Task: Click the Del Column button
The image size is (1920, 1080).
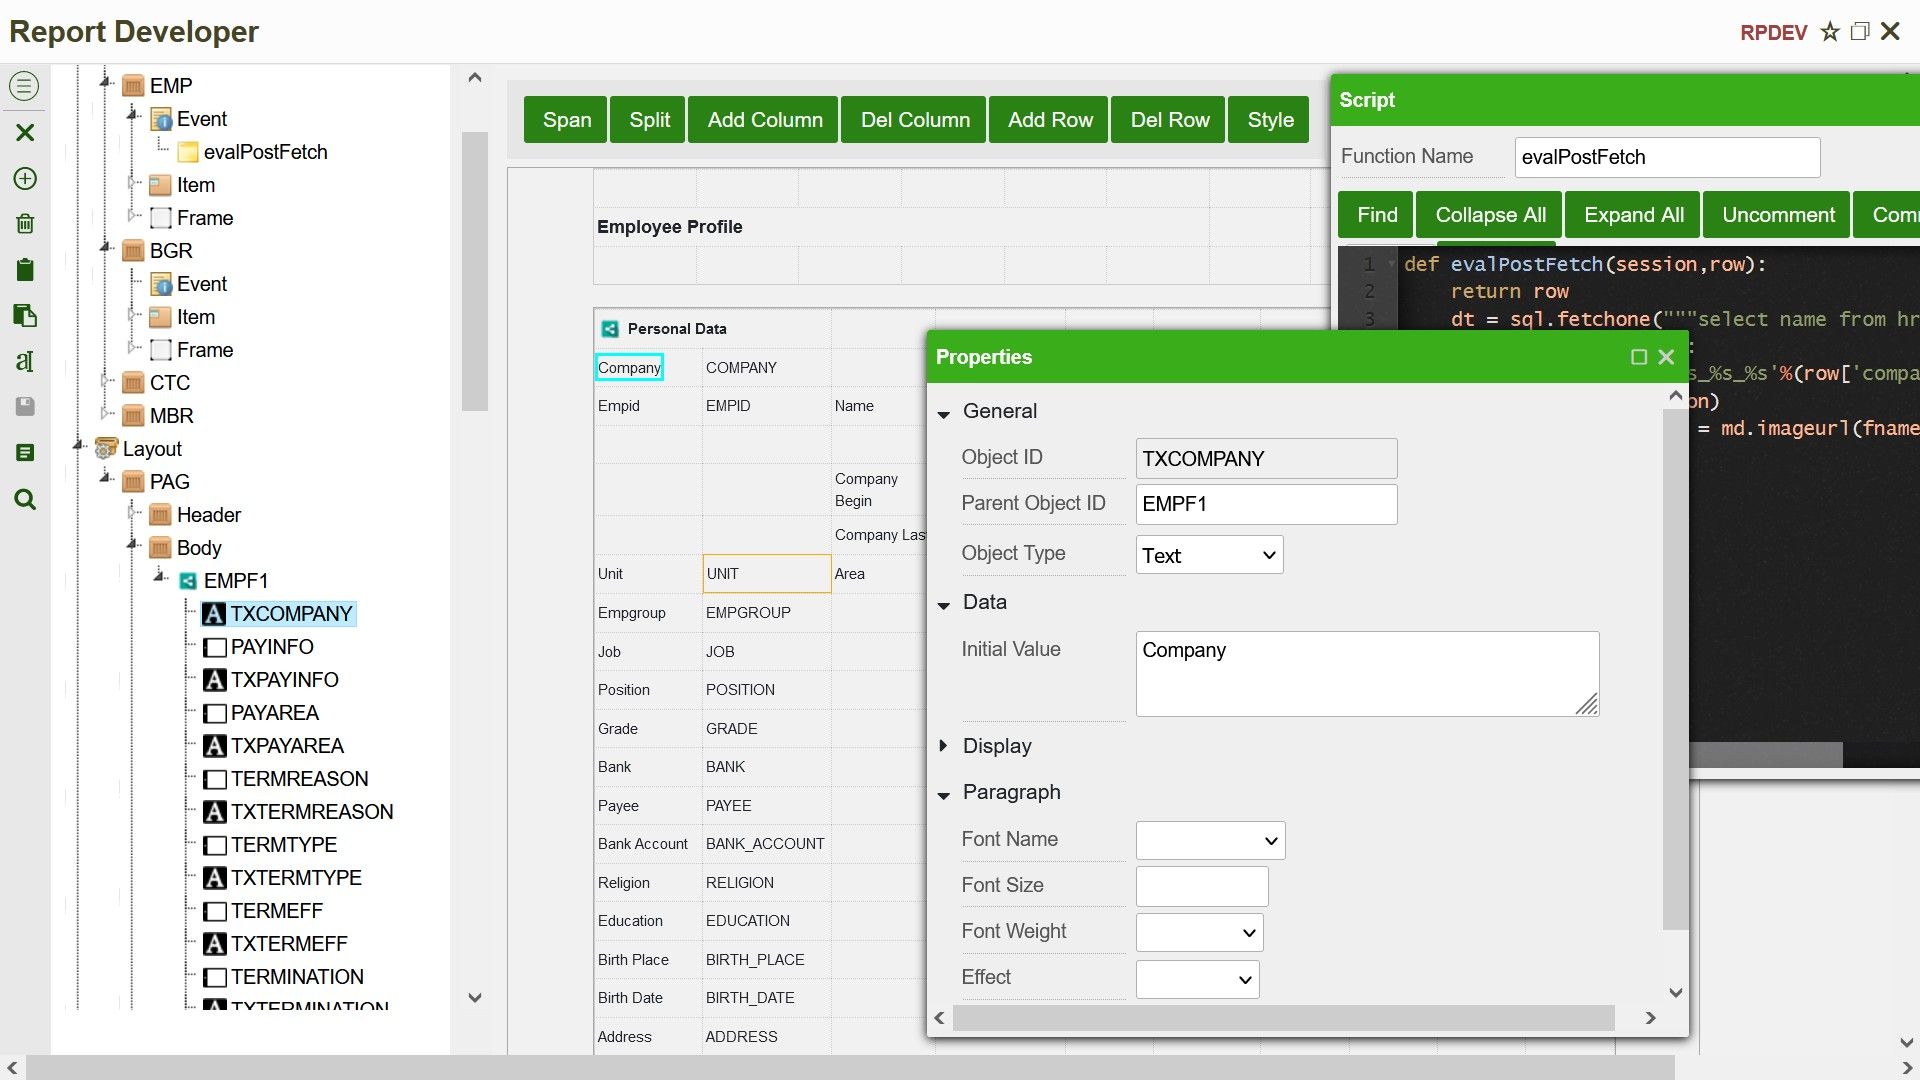Action: tap(915, 120)
